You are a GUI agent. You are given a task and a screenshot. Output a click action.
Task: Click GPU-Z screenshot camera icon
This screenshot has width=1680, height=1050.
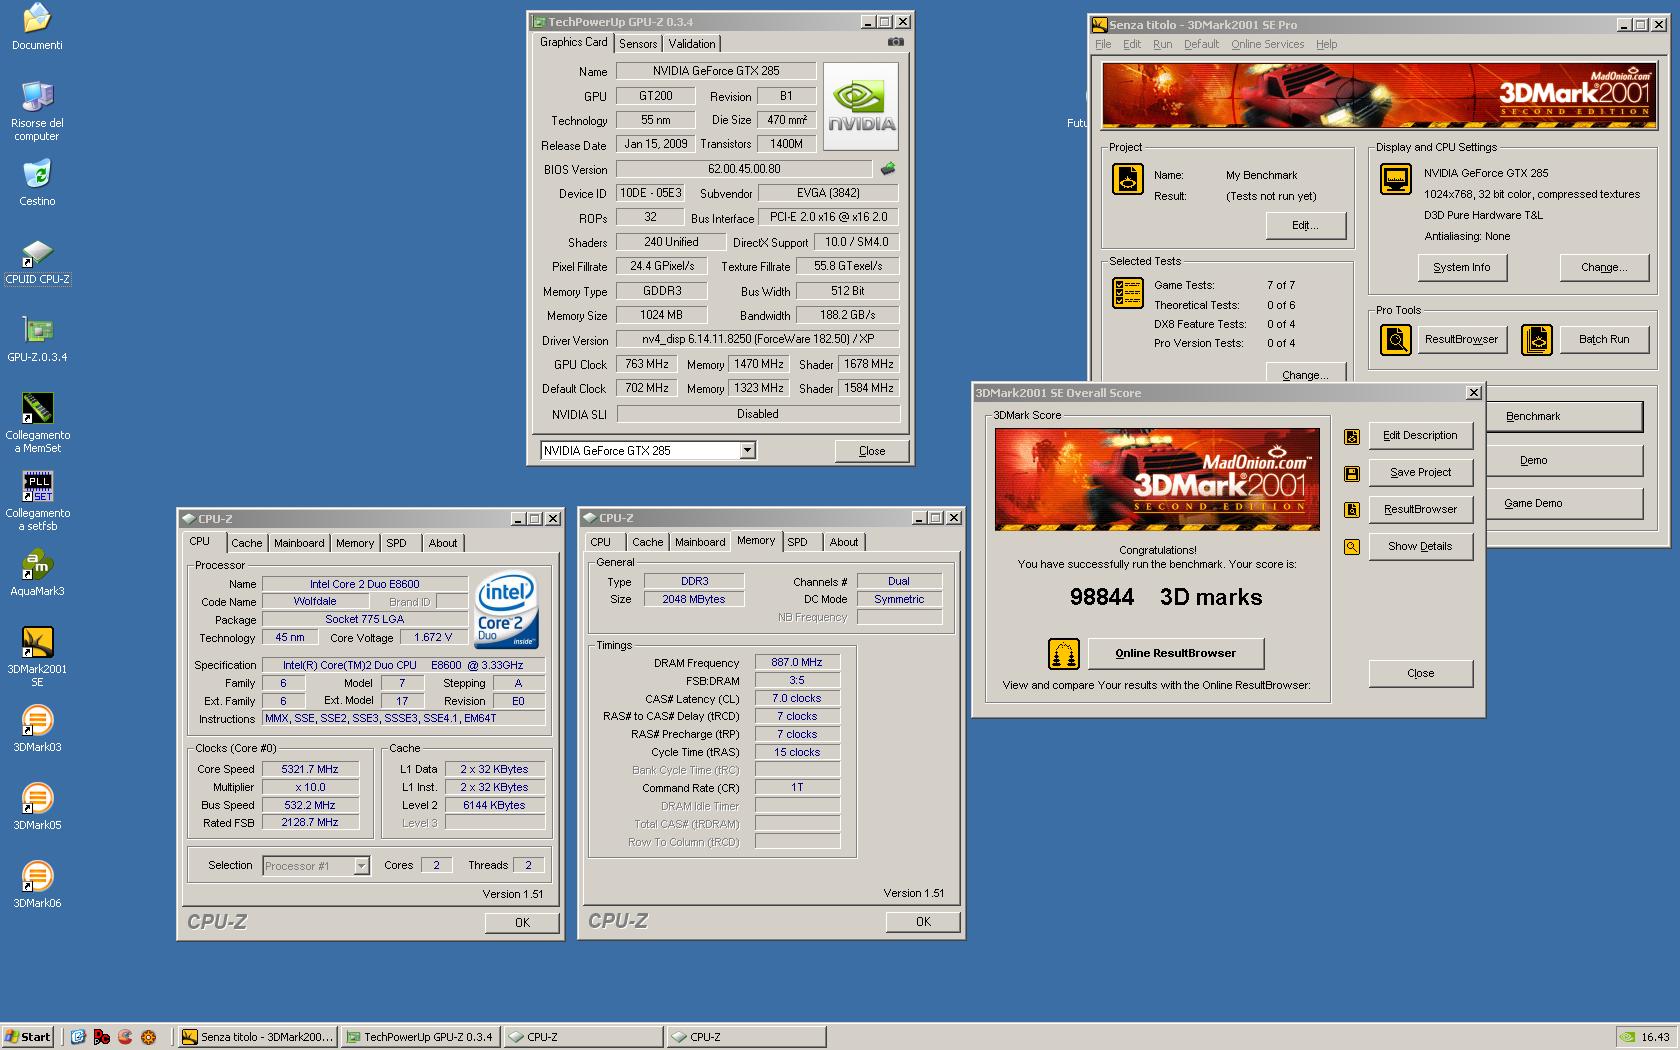pyautogui.click(x=895, y=42)
